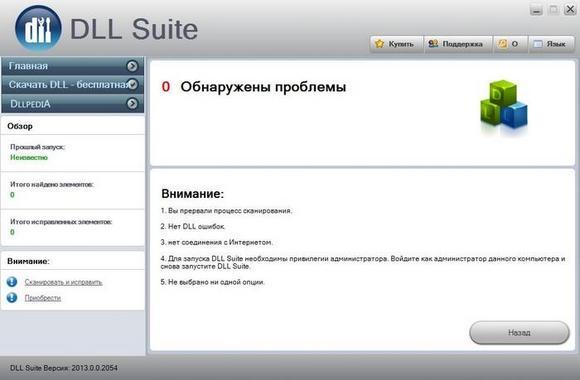Click the info icon beside Приобрести
580x380 pixels.
pyautogui.click(x=12, y=297)
